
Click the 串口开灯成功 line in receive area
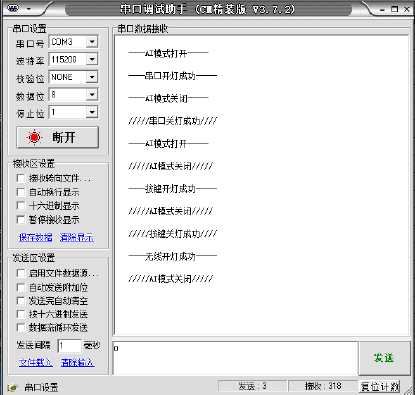pyautogui.click(x=173, y=76)
